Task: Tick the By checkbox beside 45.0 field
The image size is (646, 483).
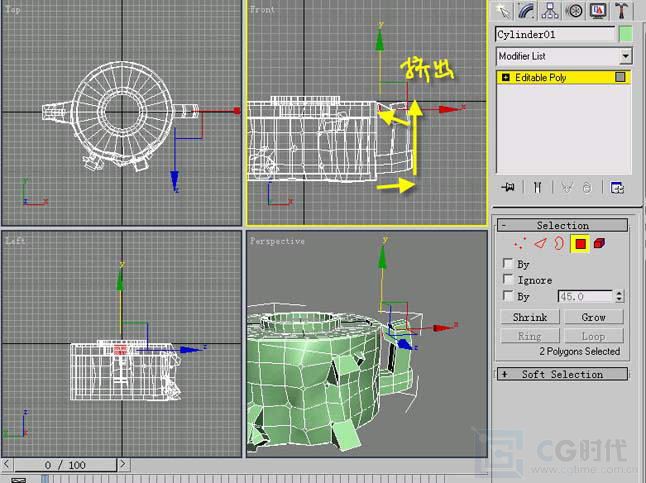Action: [508, 296]
